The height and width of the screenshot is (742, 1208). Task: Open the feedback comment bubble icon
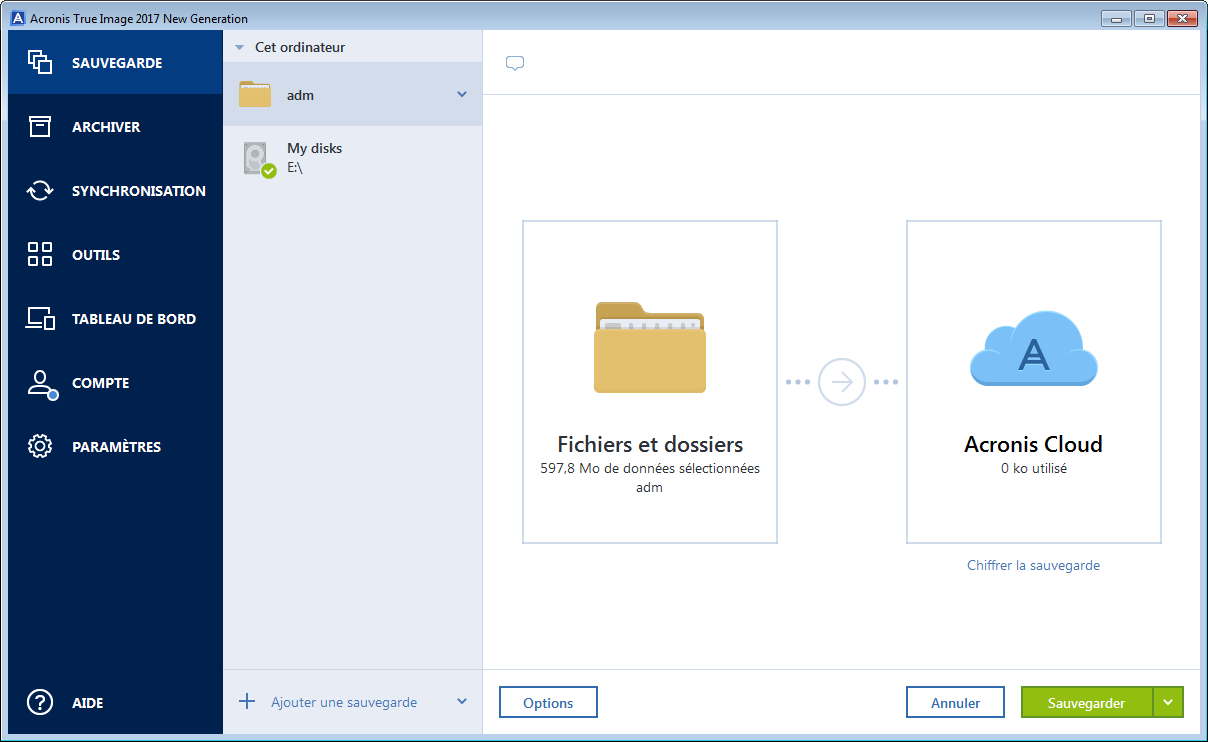coord(514,63)
